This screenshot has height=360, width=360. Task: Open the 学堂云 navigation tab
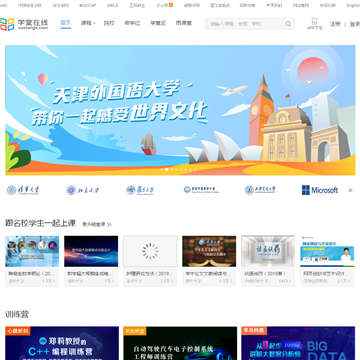click(158, 23)
